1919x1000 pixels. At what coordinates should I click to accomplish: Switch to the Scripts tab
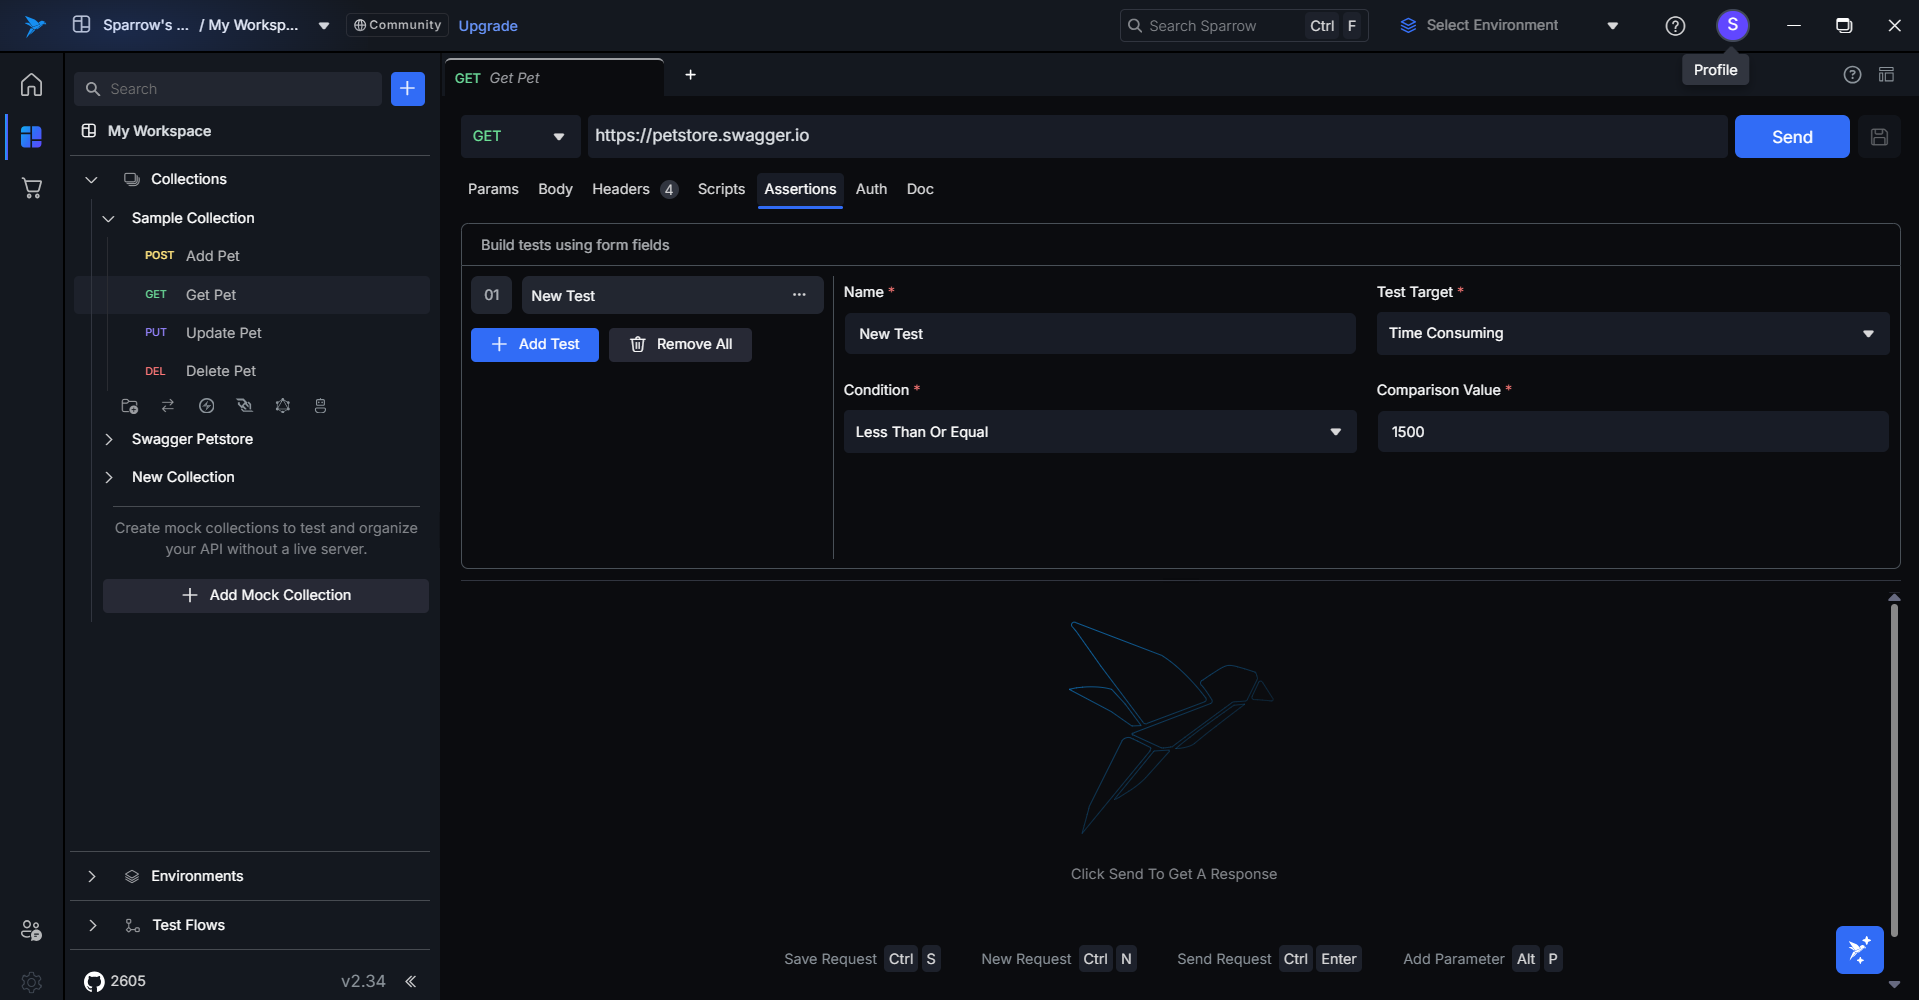pyautogui.click(x=721, y=189)
